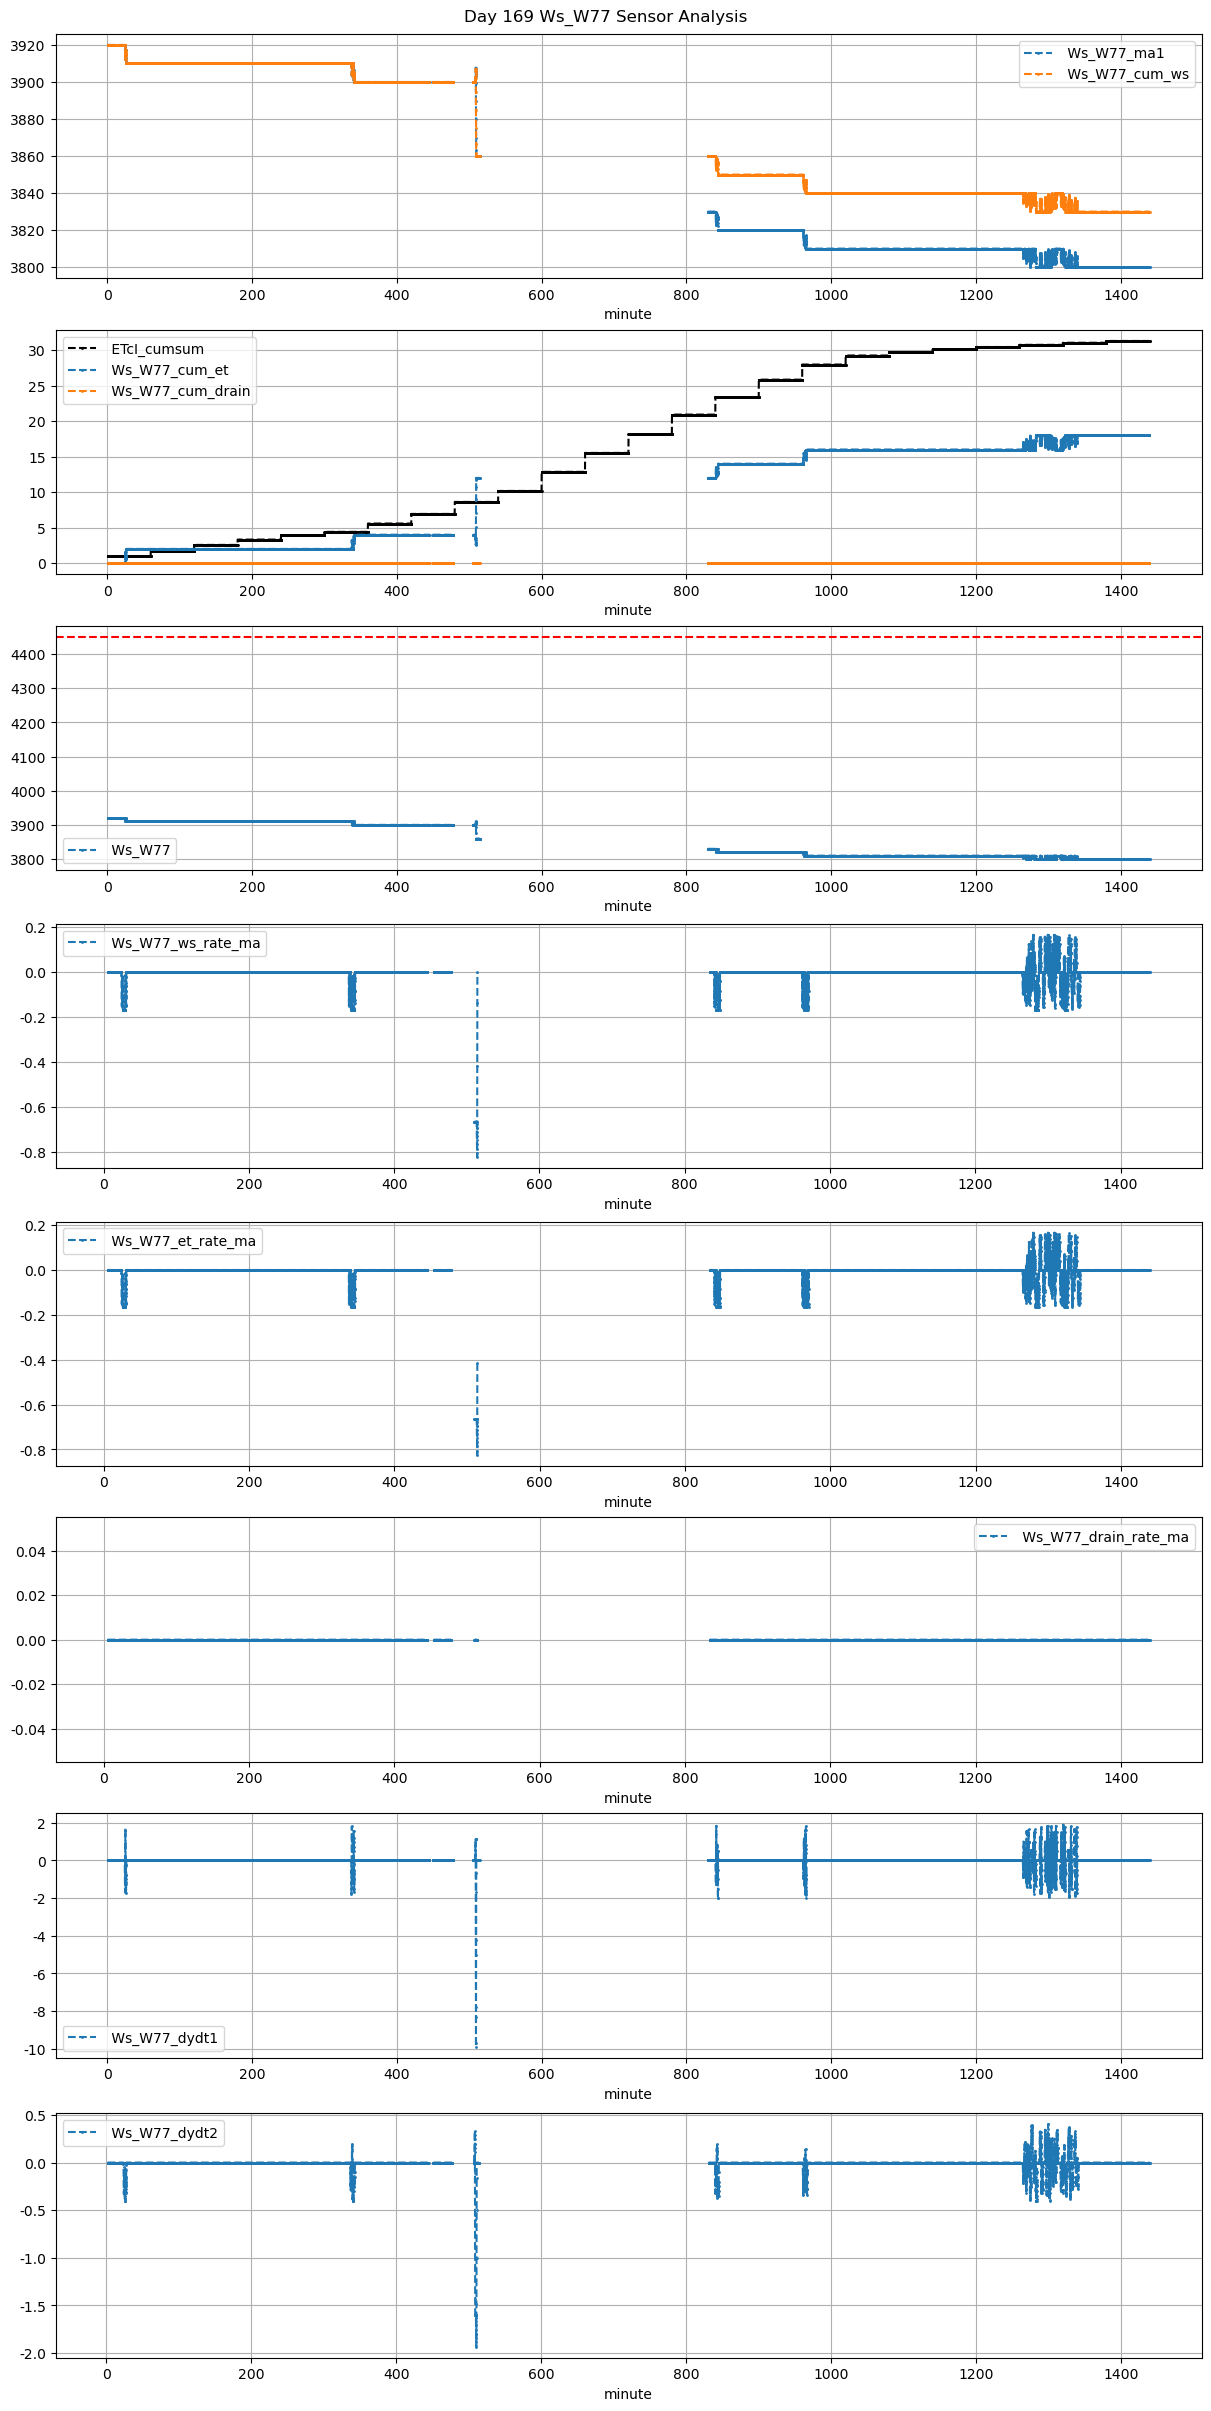
Task: Select the Ws_W77_et_rate_ma legend entry
Action: pyautogui.click(x=183, y=1241)
